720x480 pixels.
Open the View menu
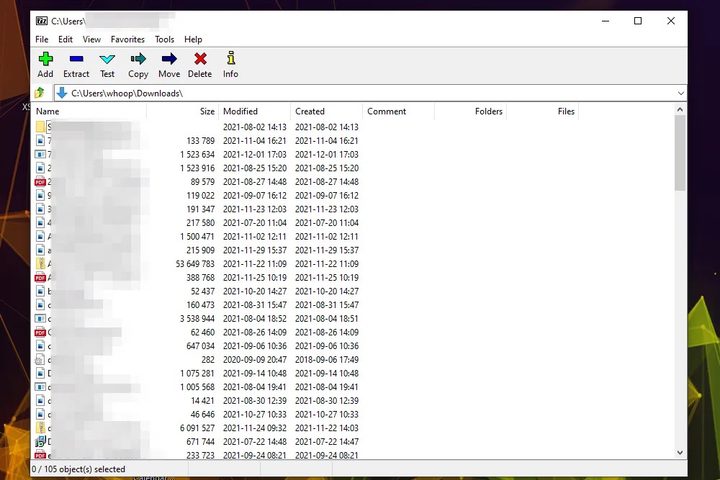click(91, 39)
